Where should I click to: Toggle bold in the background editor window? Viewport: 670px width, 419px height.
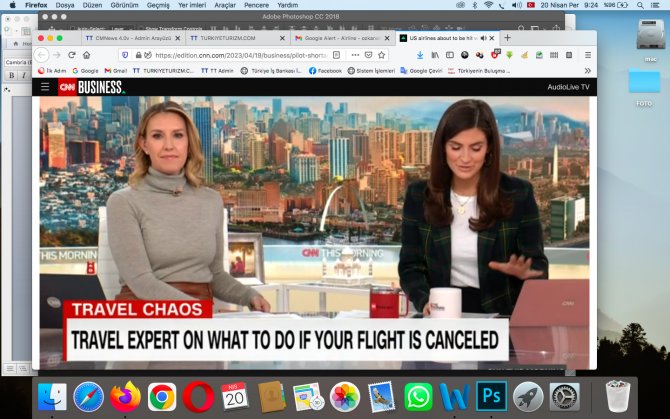10,75
